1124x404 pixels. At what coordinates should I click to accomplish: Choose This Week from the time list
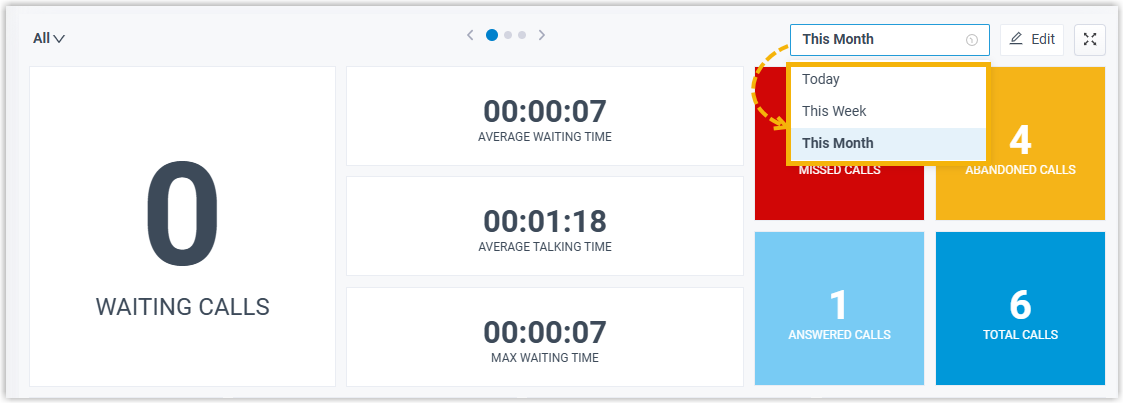pos(834,111)
